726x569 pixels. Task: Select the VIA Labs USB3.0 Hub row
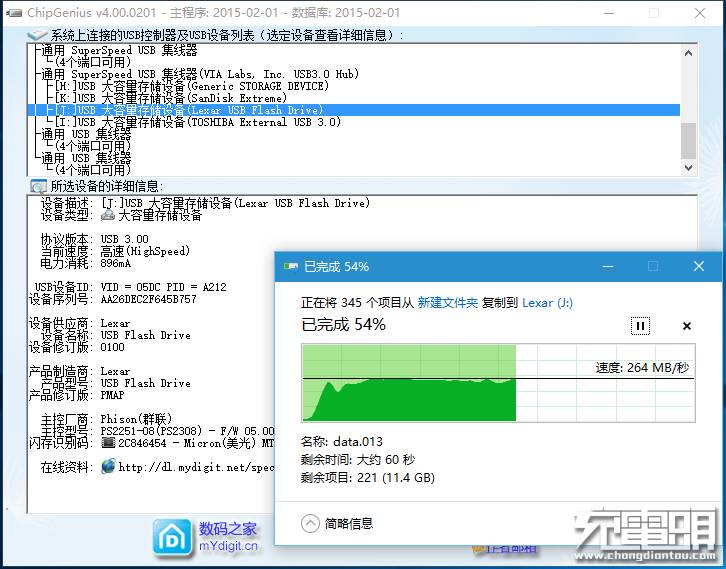tap(200, 74)
